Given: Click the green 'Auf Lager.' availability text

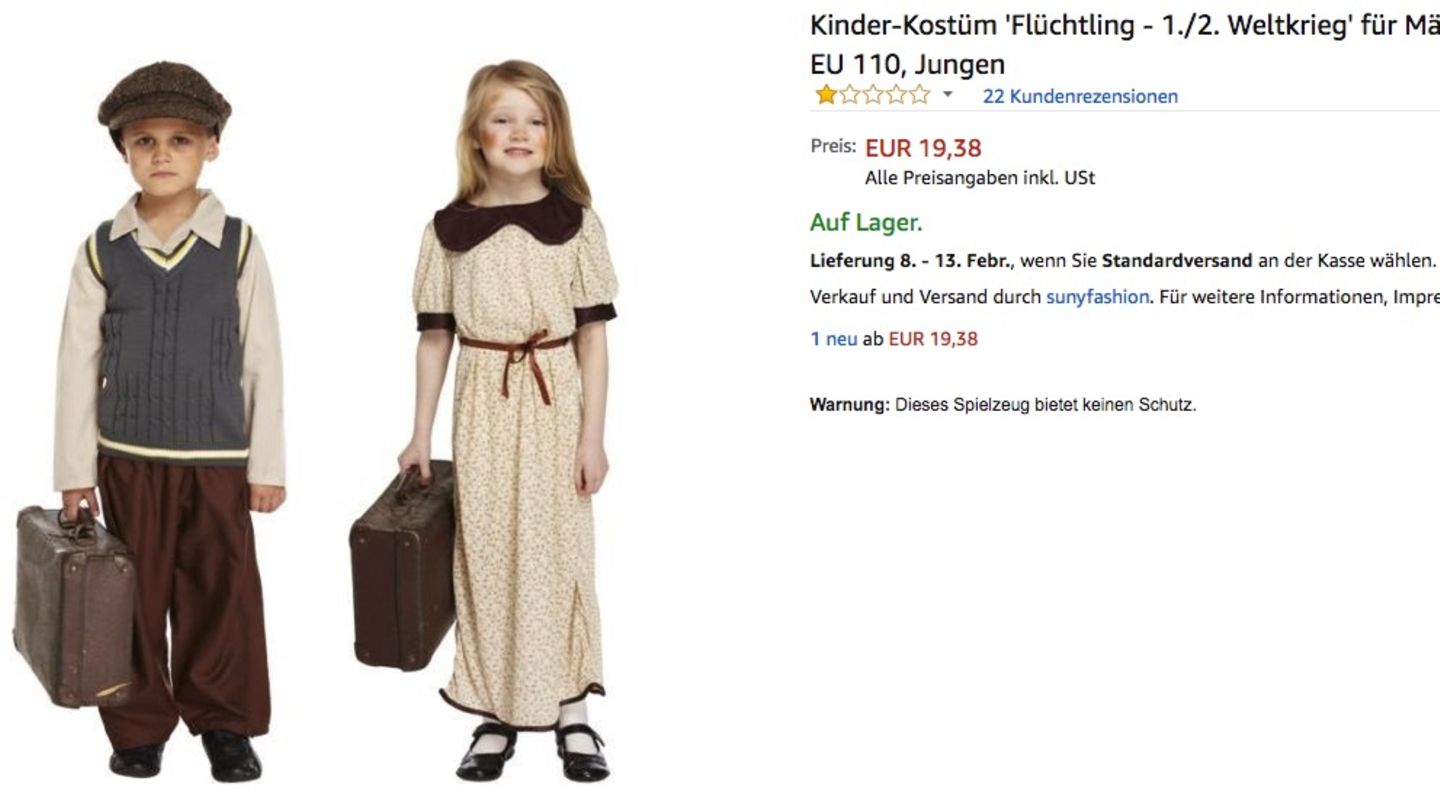Looking at the screenshot, I should coord(866,222).
